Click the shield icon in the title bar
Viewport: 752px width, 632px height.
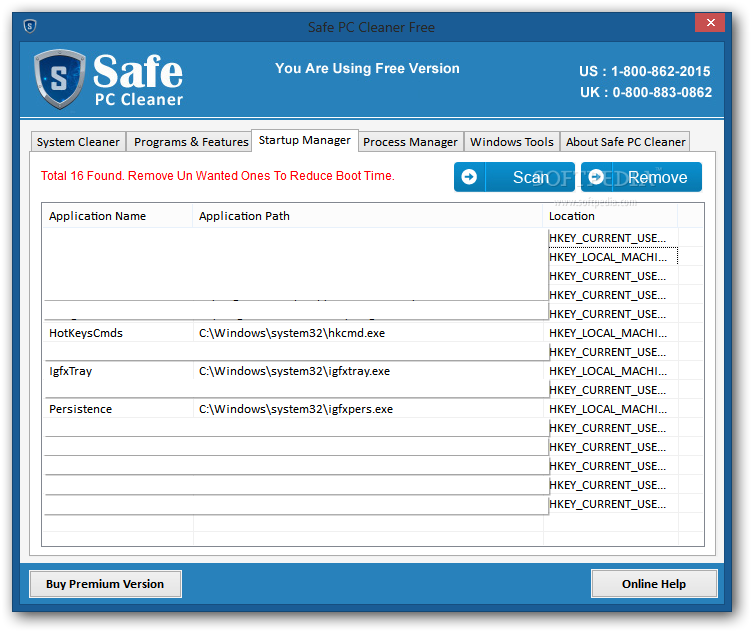click(30, 26)
